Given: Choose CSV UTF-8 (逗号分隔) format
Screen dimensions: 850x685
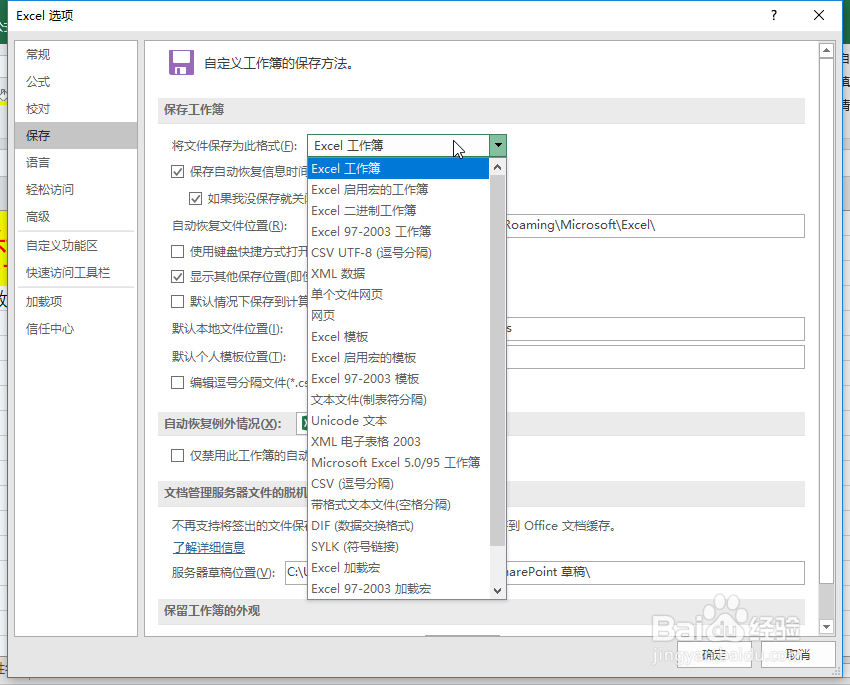Looking at the screenshot, I should (398, 253).
